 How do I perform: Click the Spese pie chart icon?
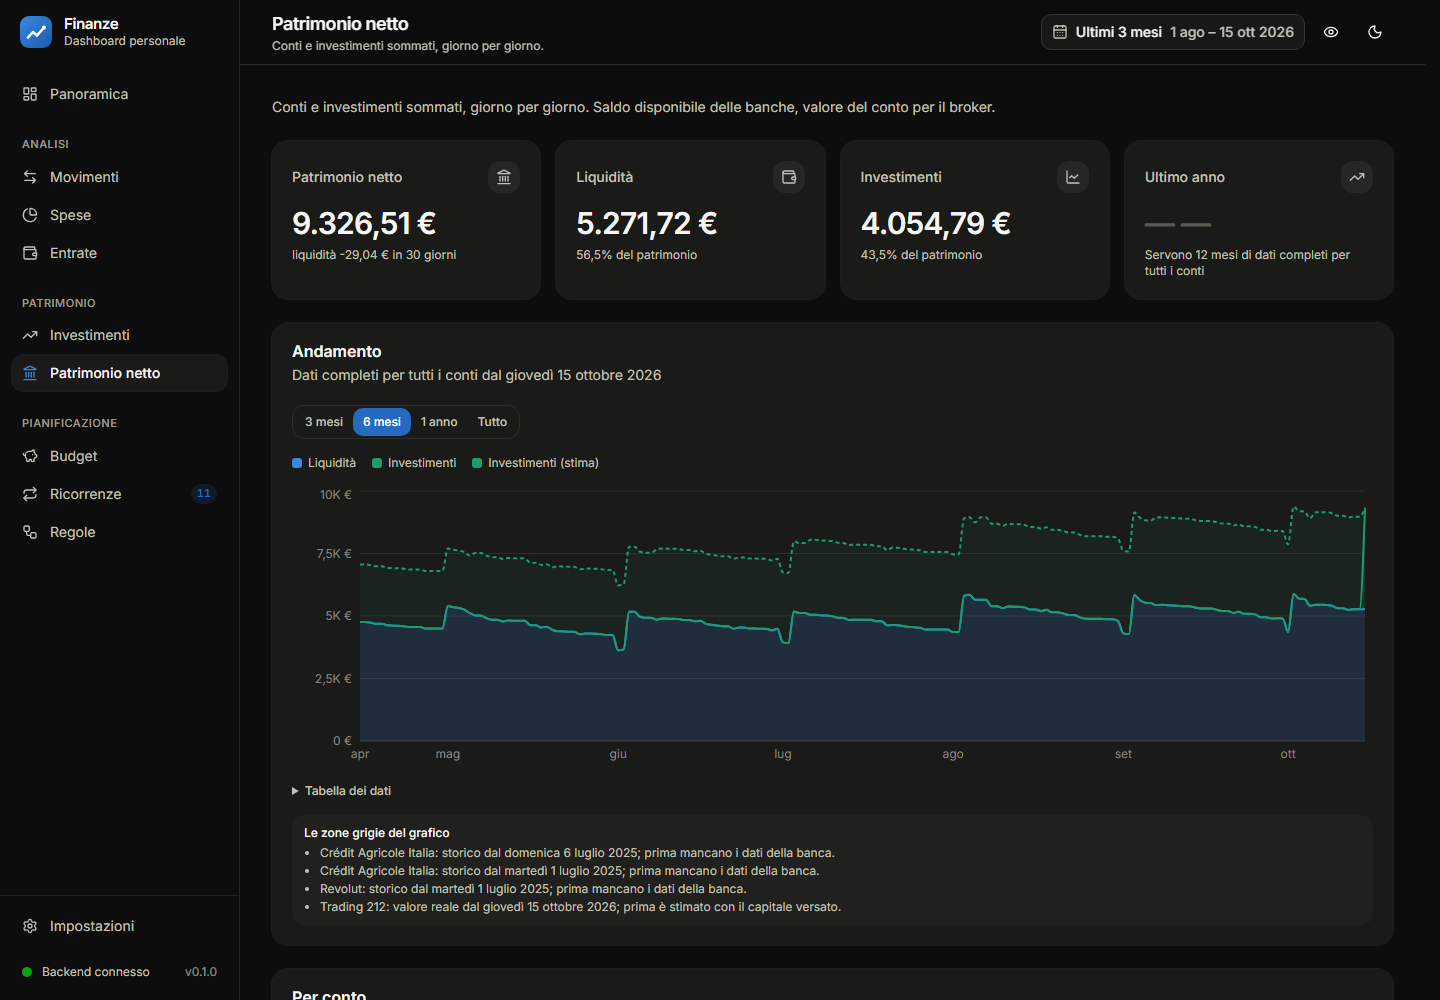pyautogui.click(x=30, y=215)
